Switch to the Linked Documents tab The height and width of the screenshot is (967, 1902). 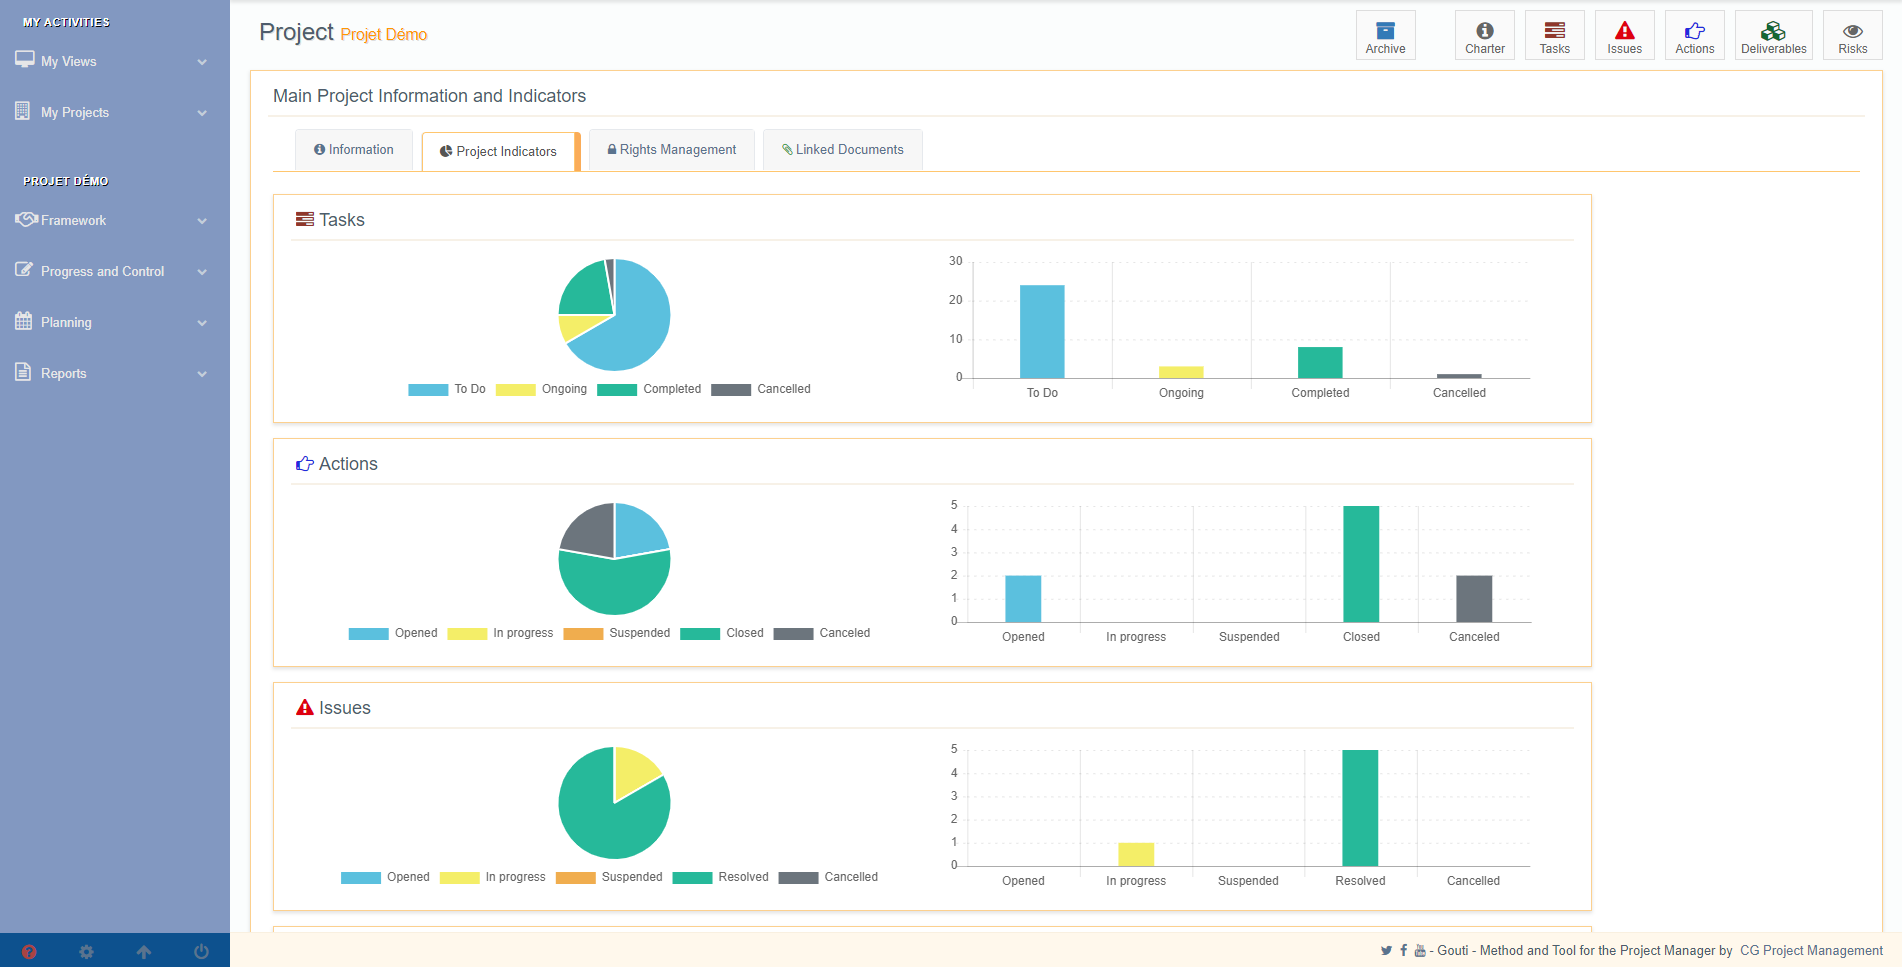coord(842,150)
